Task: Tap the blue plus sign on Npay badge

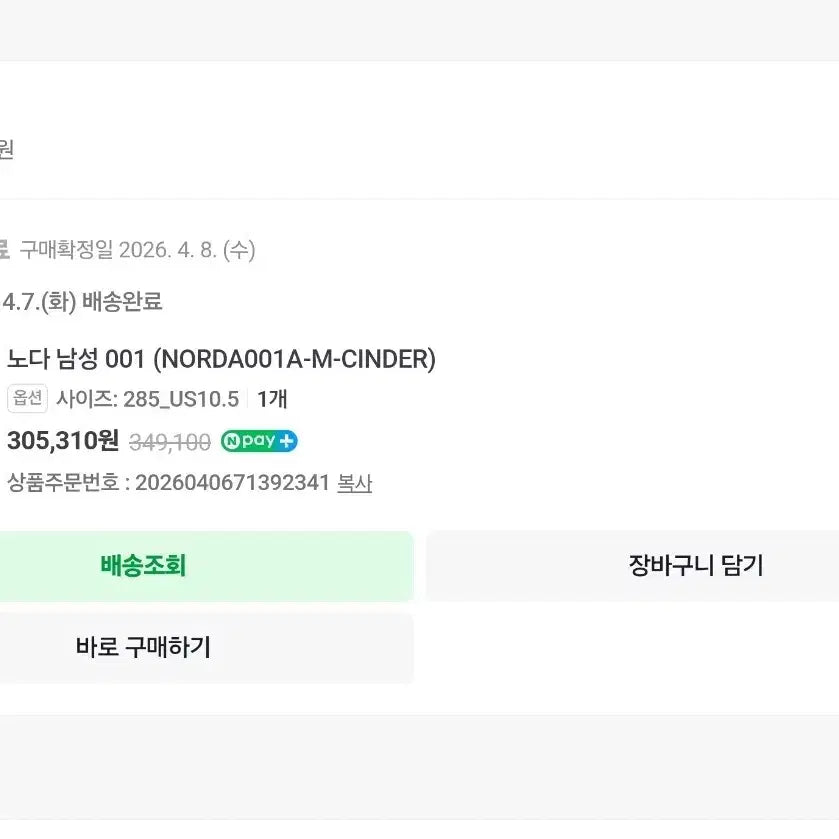Action: [287, 441]
